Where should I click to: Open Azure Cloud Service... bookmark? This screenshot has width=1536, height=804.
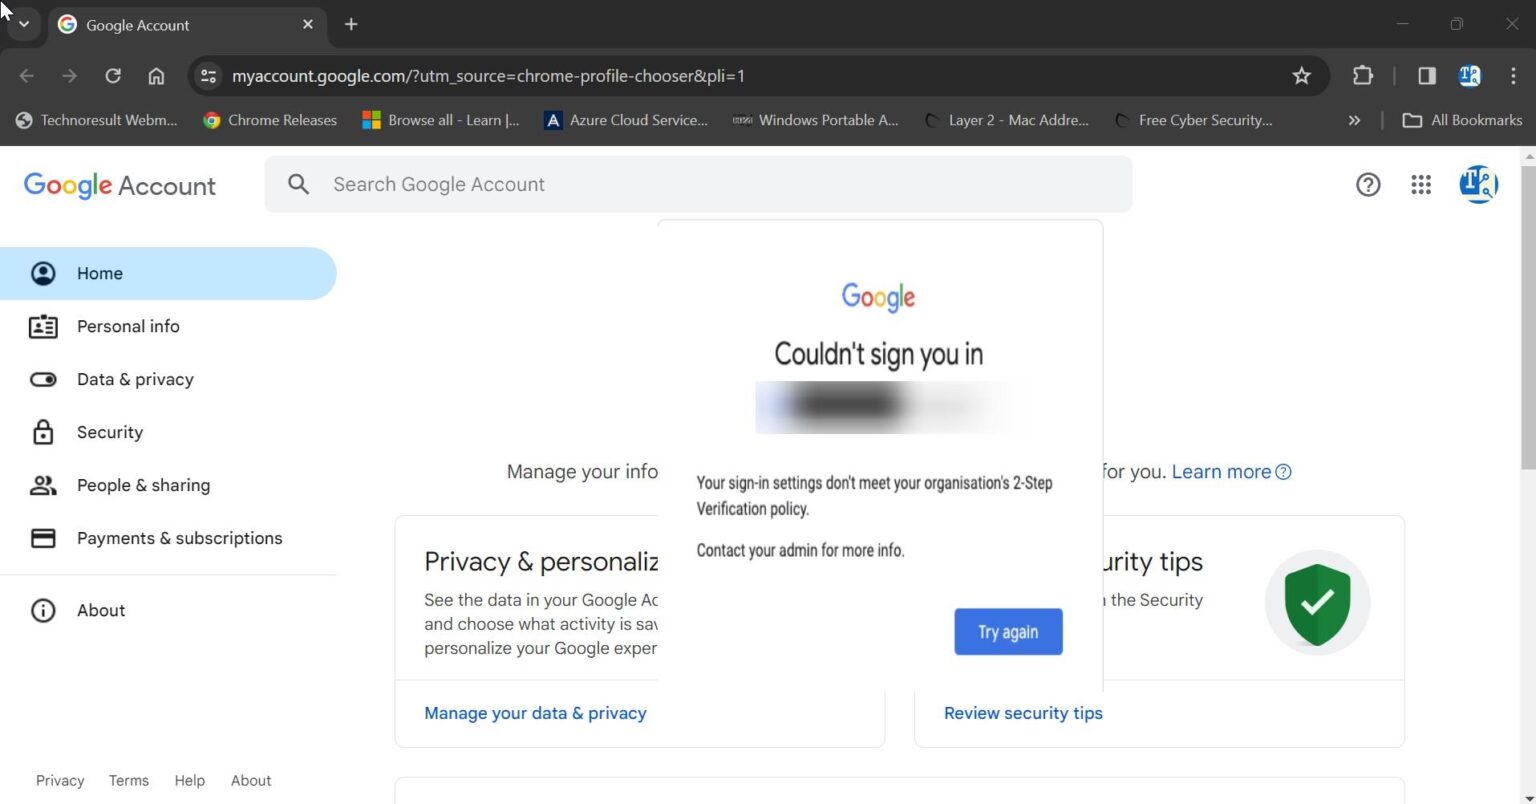tap(625, 120)
